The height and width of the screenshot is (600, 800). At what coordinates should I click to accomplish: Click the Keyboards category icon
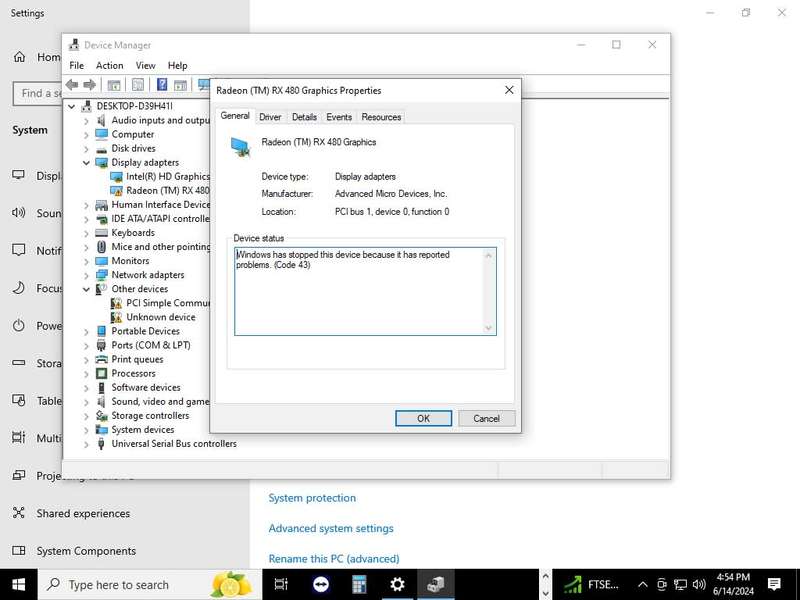coord(102,233)
